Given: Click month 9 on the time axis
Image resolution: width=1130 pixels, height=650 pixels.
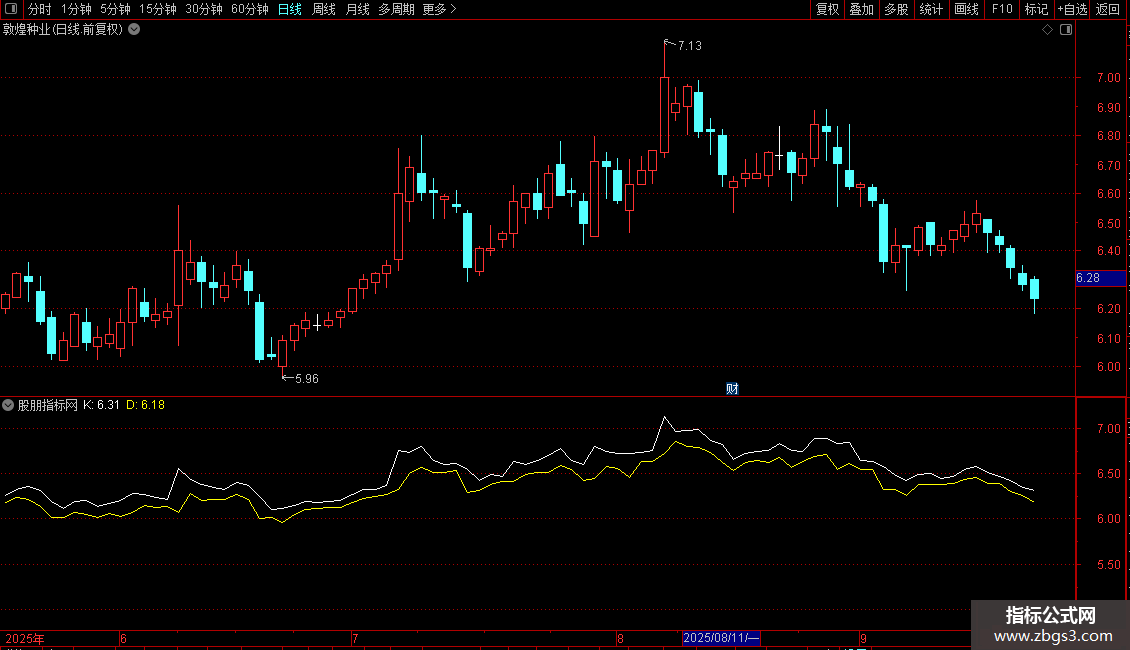Looking at the screenshot, I should click(x=863, y=638).
